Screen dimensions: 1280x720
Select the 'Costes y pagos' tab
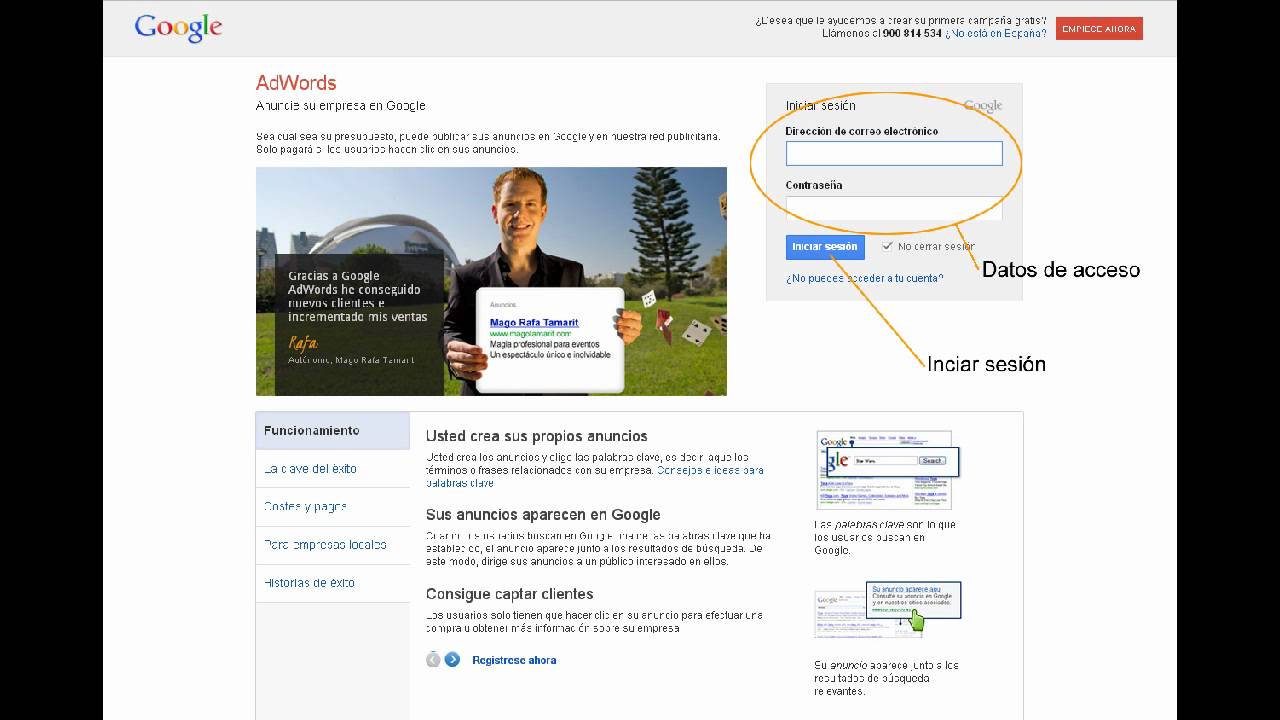tap(333, 507)
